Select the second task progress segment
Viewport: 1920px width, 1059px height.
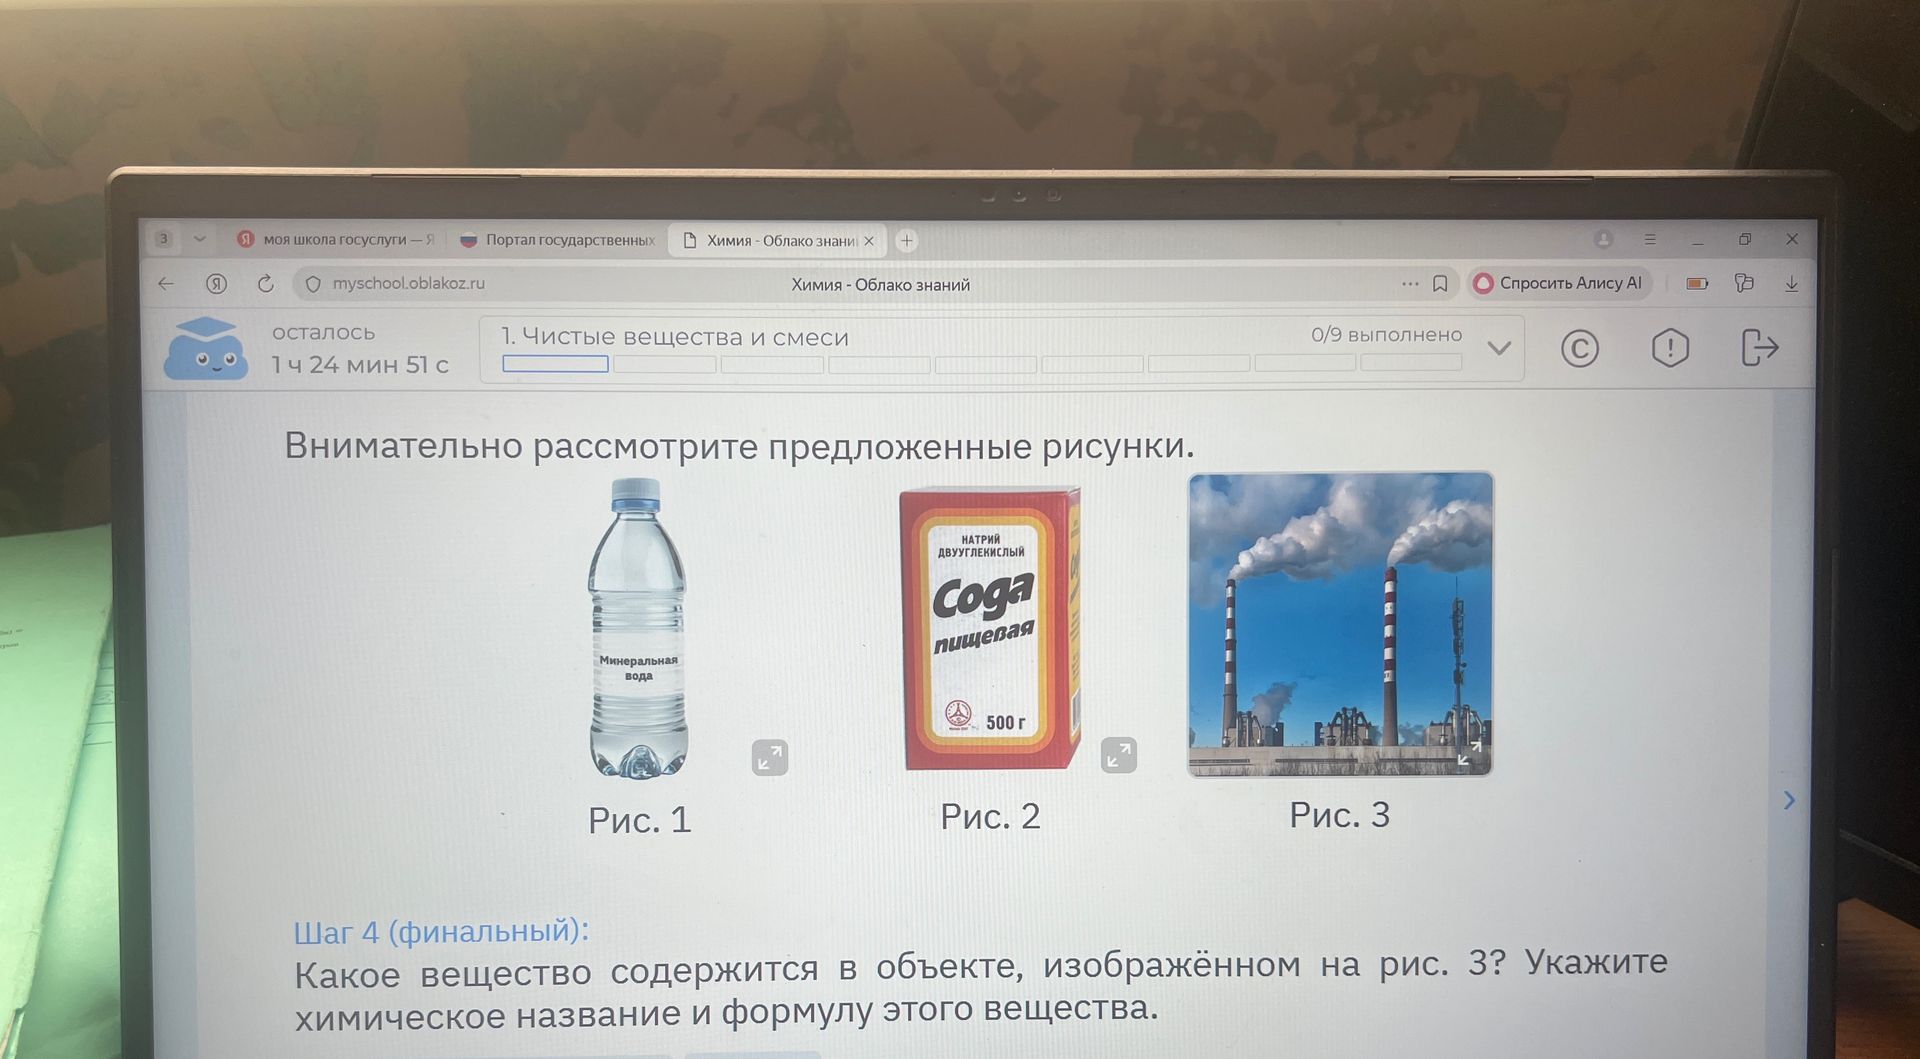(x=664, y=364)
